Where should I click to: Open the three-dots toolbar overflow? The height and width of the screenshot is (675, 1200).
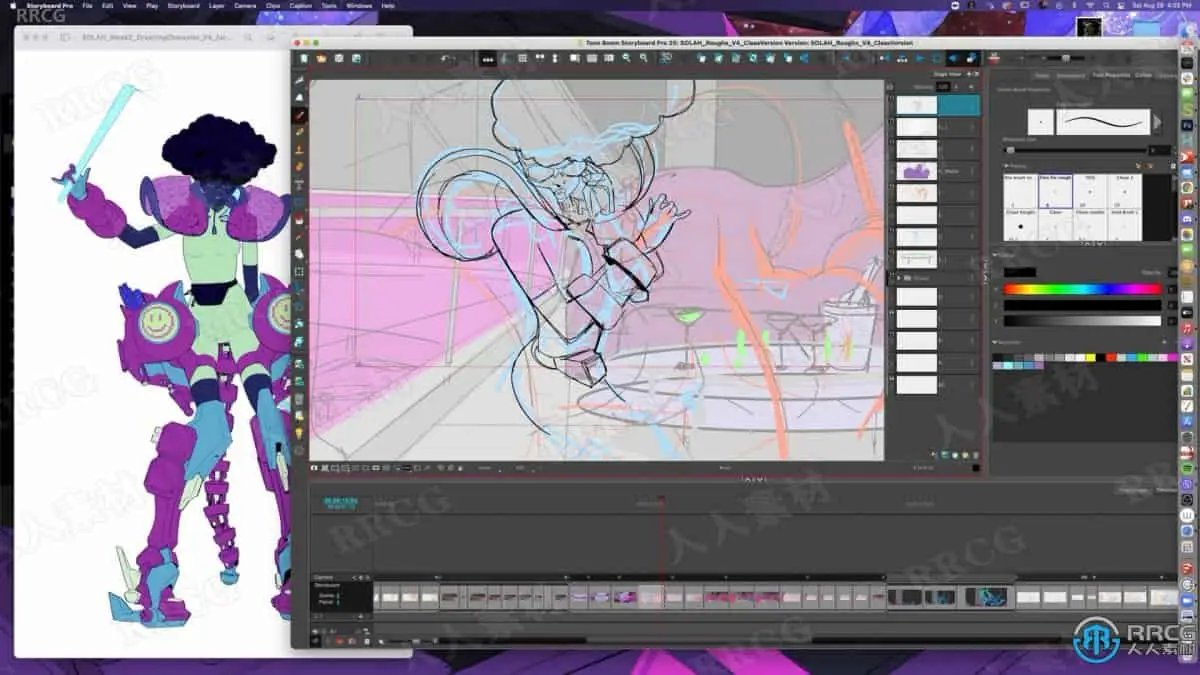(x=487, y=59)
